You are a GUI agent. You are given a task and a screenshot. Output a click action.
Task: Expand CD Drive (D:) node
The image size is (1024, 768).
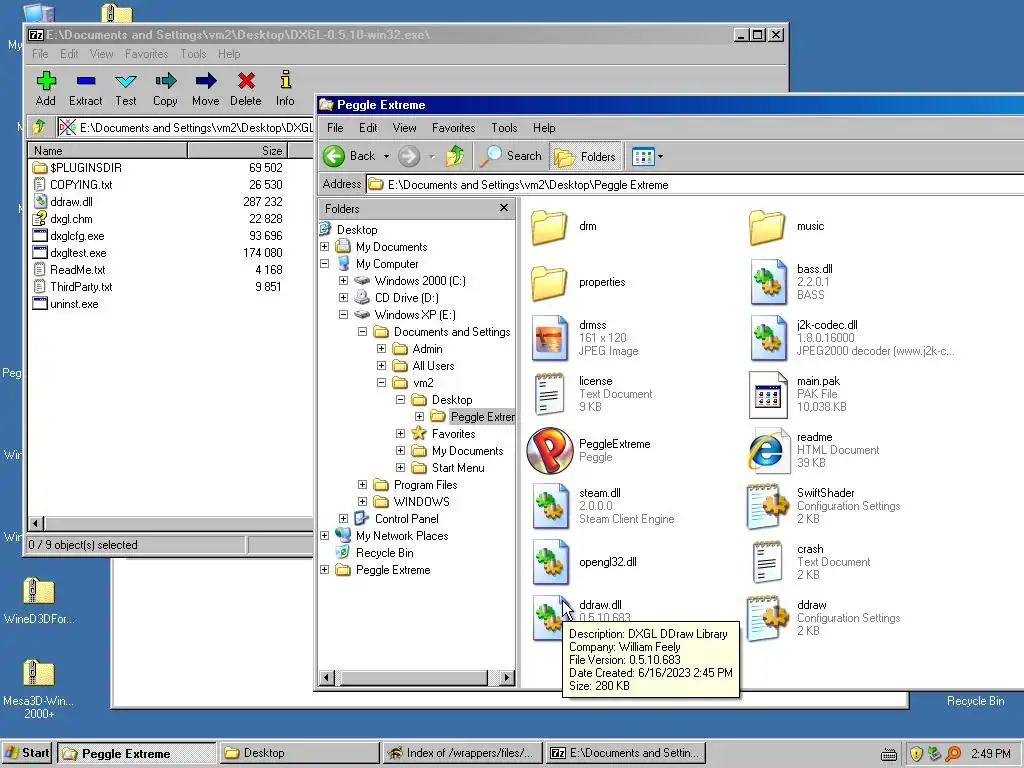[344, 298]
